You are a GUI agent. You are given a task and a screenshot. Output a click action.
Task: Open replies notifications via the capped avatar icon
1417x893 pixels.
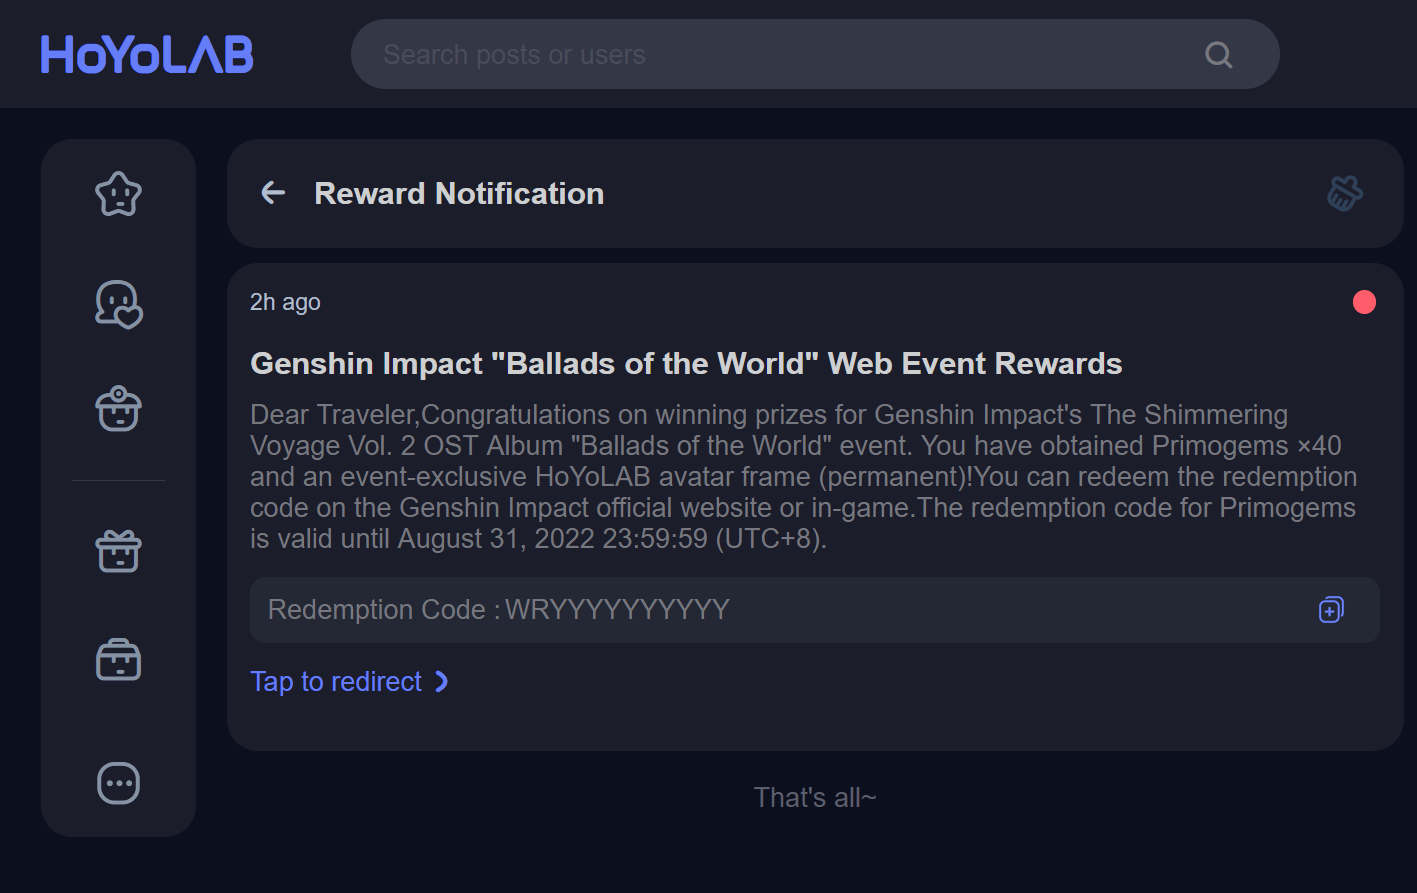click(x=118, y=408)
